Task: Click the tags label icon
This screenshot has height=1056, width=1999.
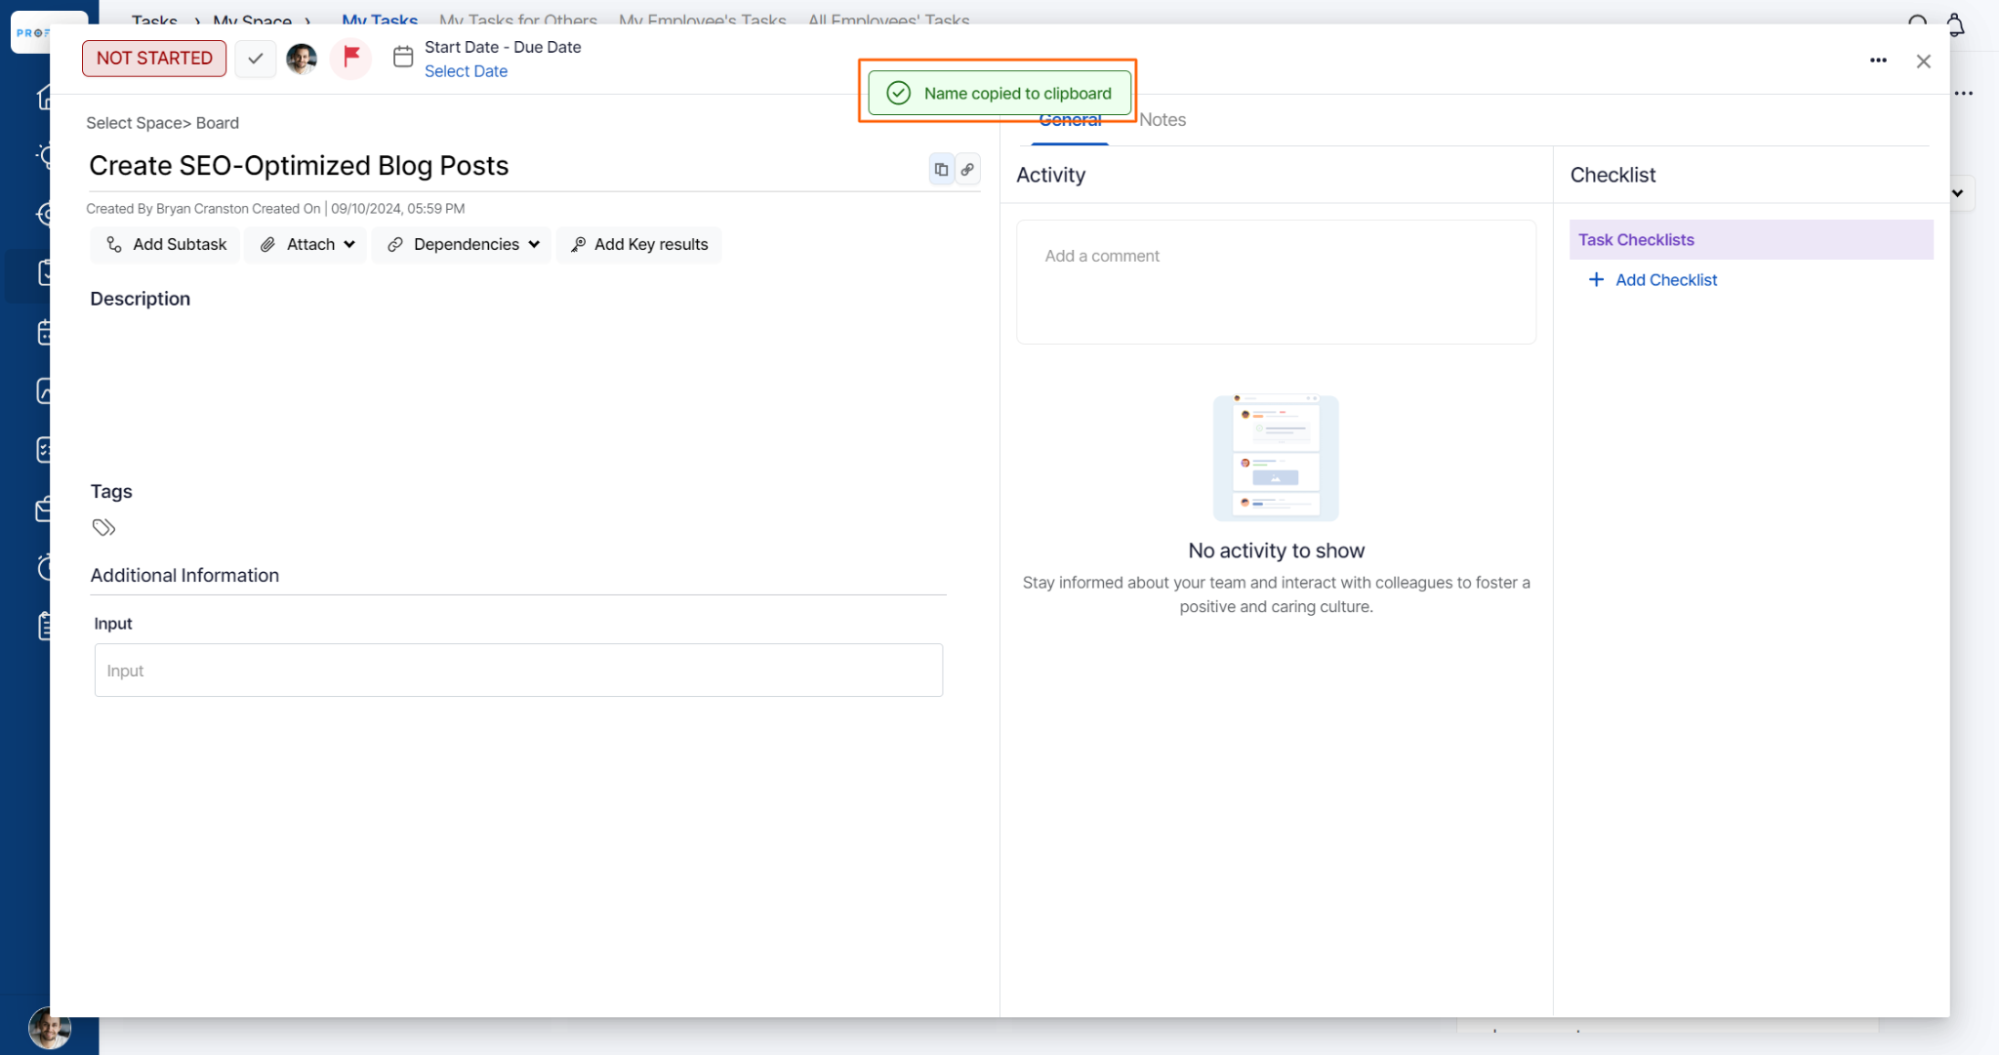Action: pyautogui.click(x=104, y=527)
